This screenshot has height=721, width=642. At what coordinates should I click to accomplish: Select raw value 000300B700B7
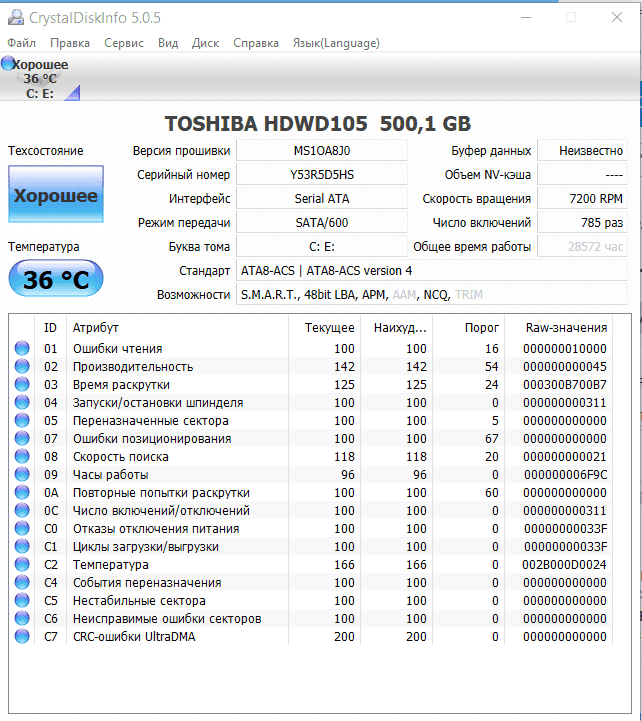point(565,384)
